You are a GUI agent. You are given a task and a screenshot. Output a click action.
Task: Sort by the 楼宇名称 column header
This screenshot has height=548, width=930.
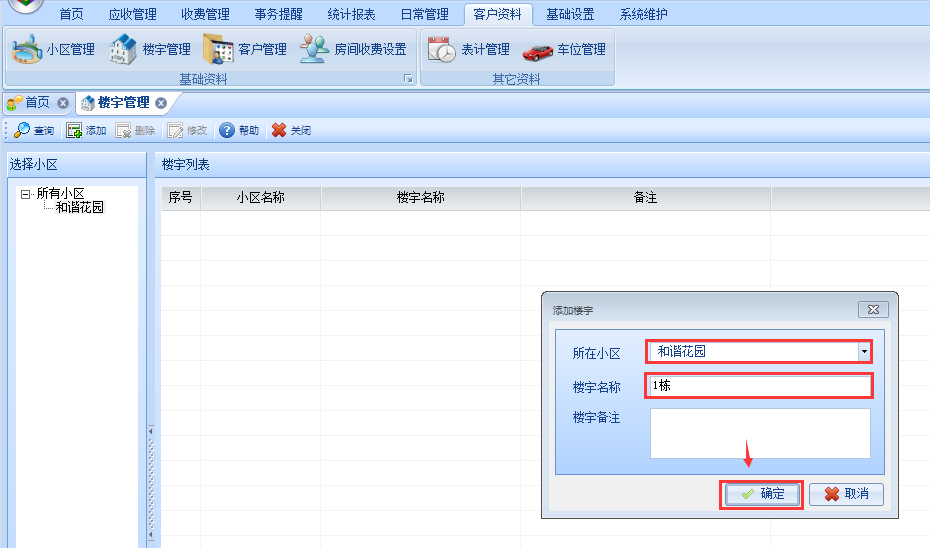coord(421,198)
